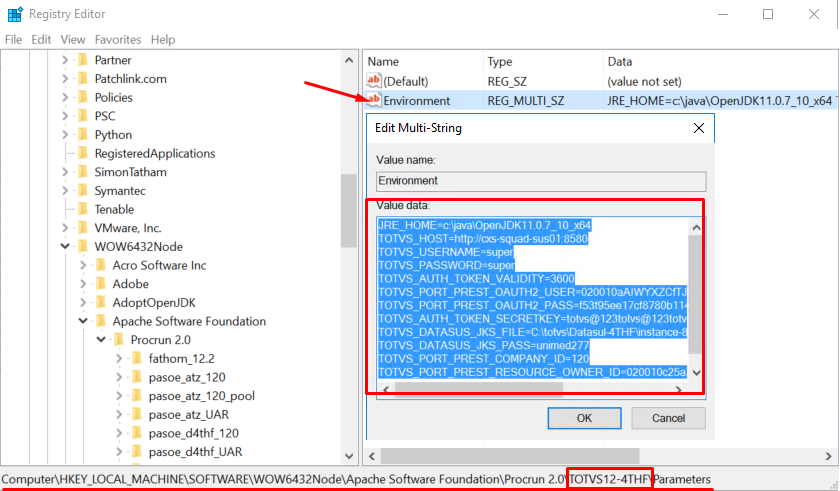Select the SimonTatham tree item

click(x=131, y=172)
